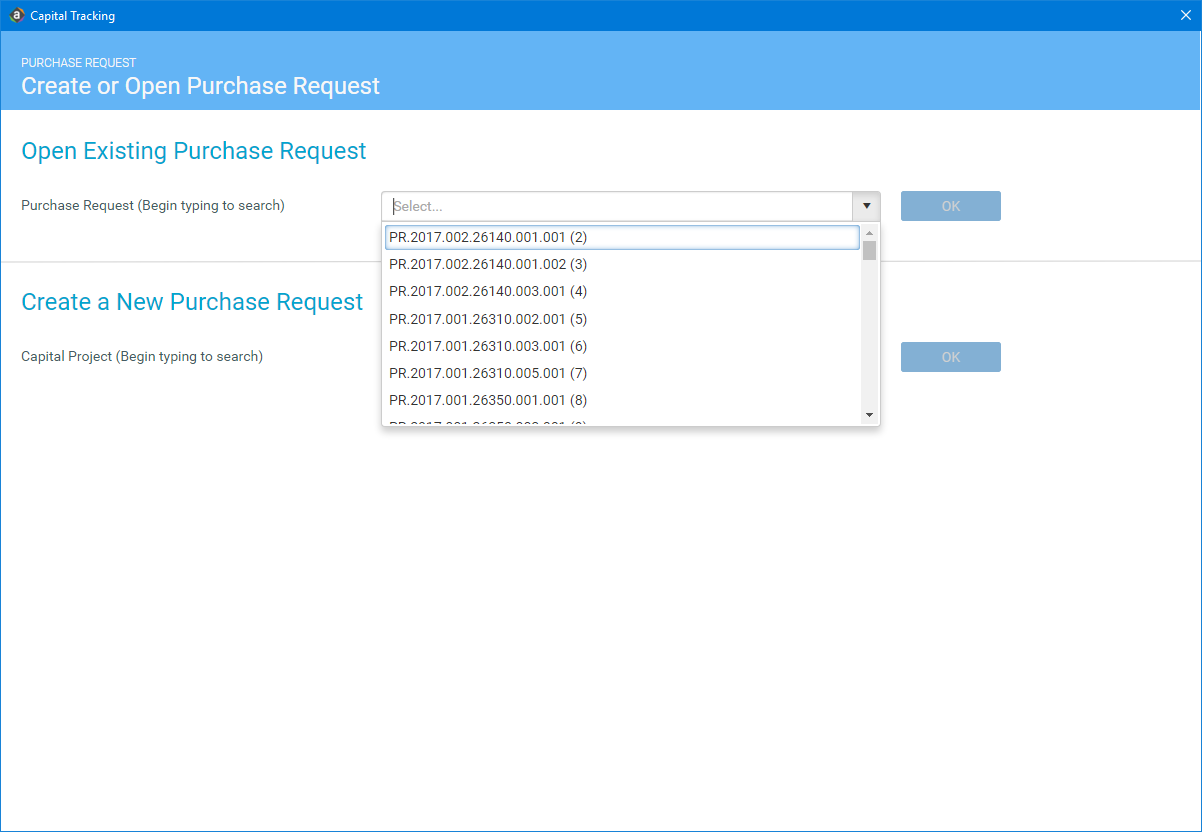Click the Open Existing Purchase Request heading
Screen dimensions: 1202x832
[x=194, y=151]
